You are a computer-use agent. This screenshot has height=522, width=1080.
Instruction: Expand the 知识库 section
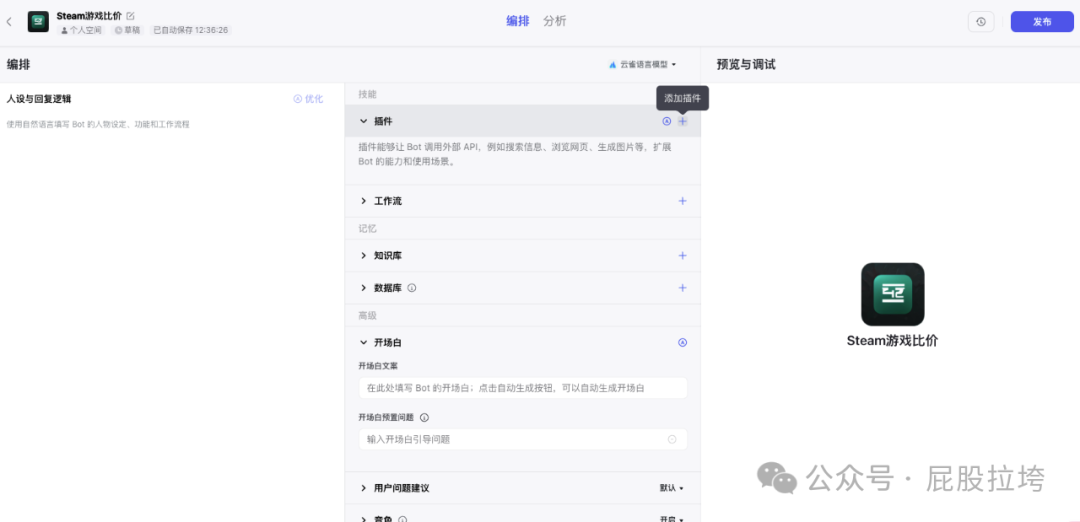364,255
